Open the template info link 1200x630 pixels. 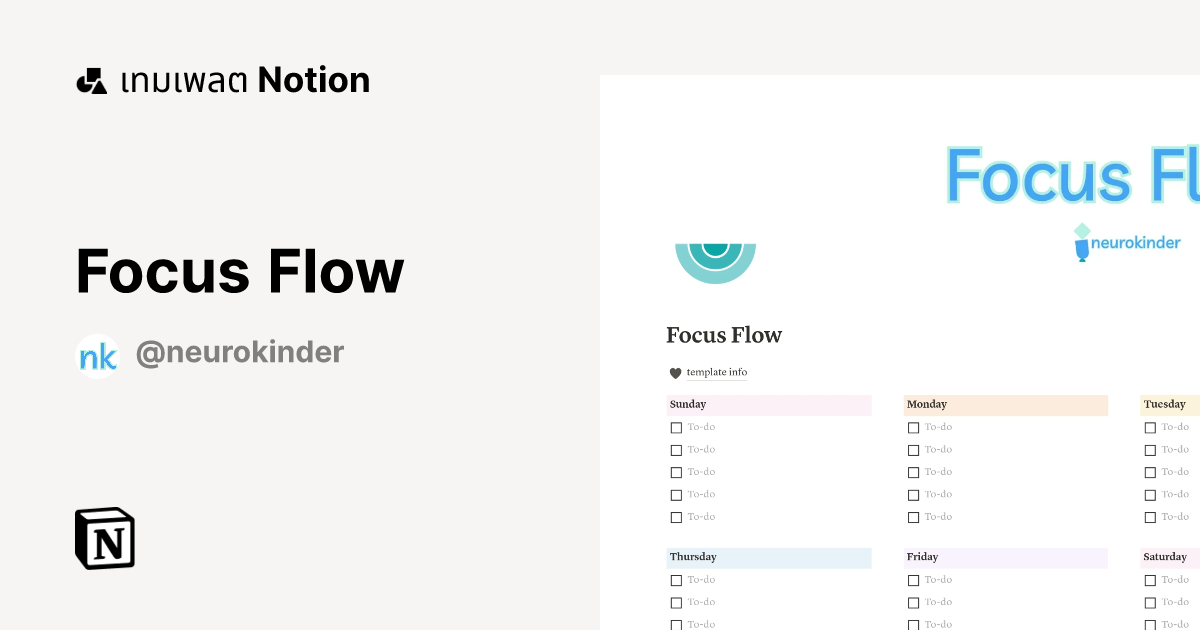tap(716, 372)
